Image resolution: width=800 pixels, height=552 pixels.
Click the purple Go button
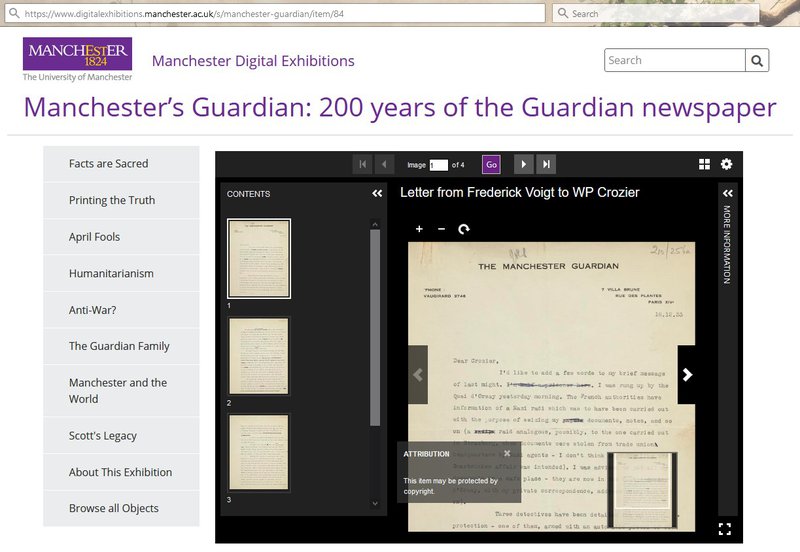pyautogui.click(x=491, y=164)
